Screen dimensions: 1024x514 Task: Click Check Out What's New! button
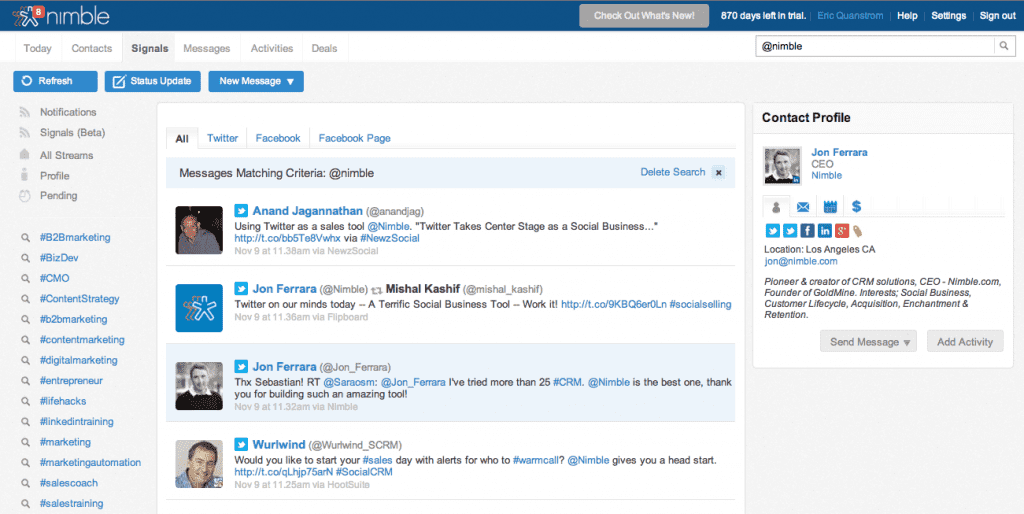tap(644, 16)
